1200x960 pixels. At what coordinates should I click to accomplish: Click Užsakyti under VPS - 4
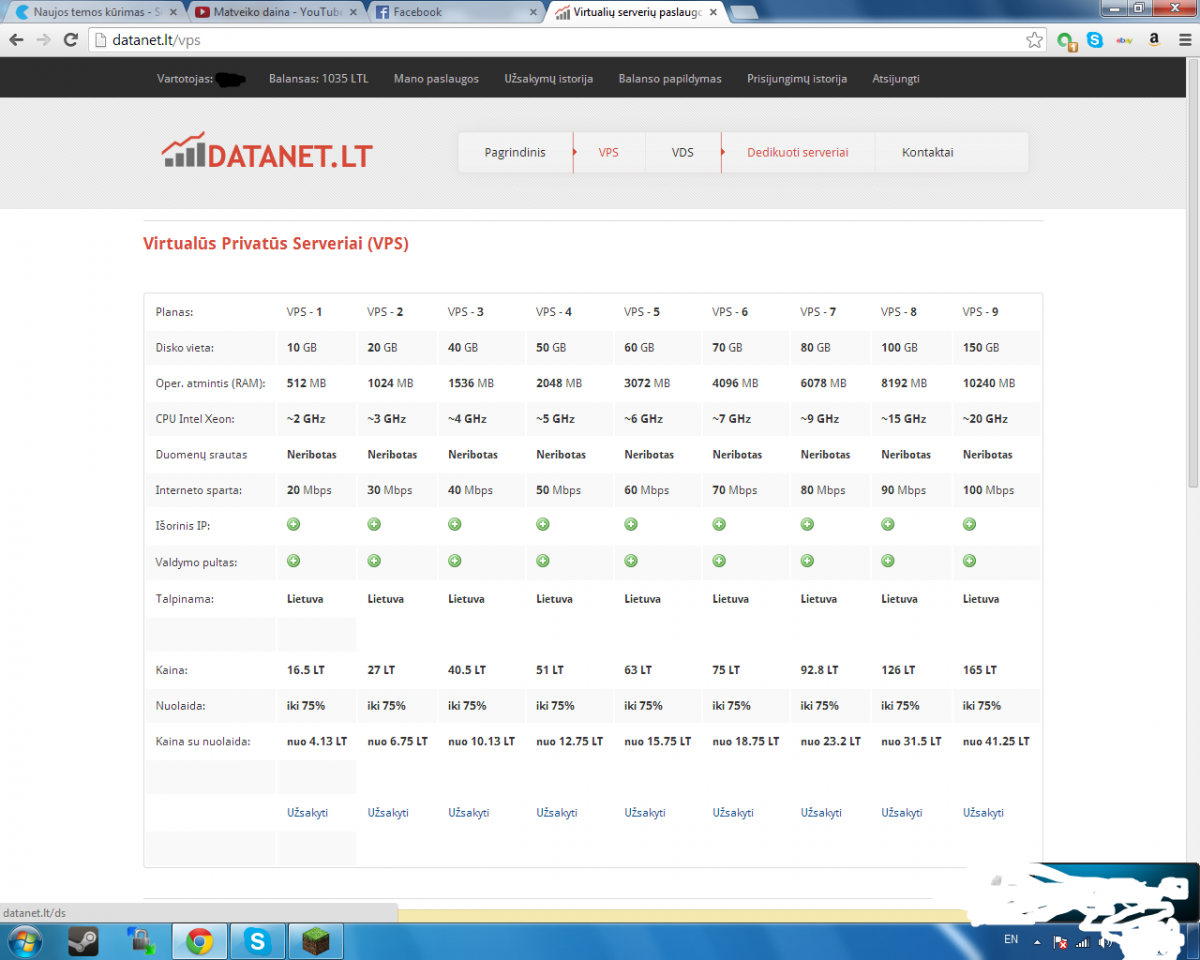point(556,813)
